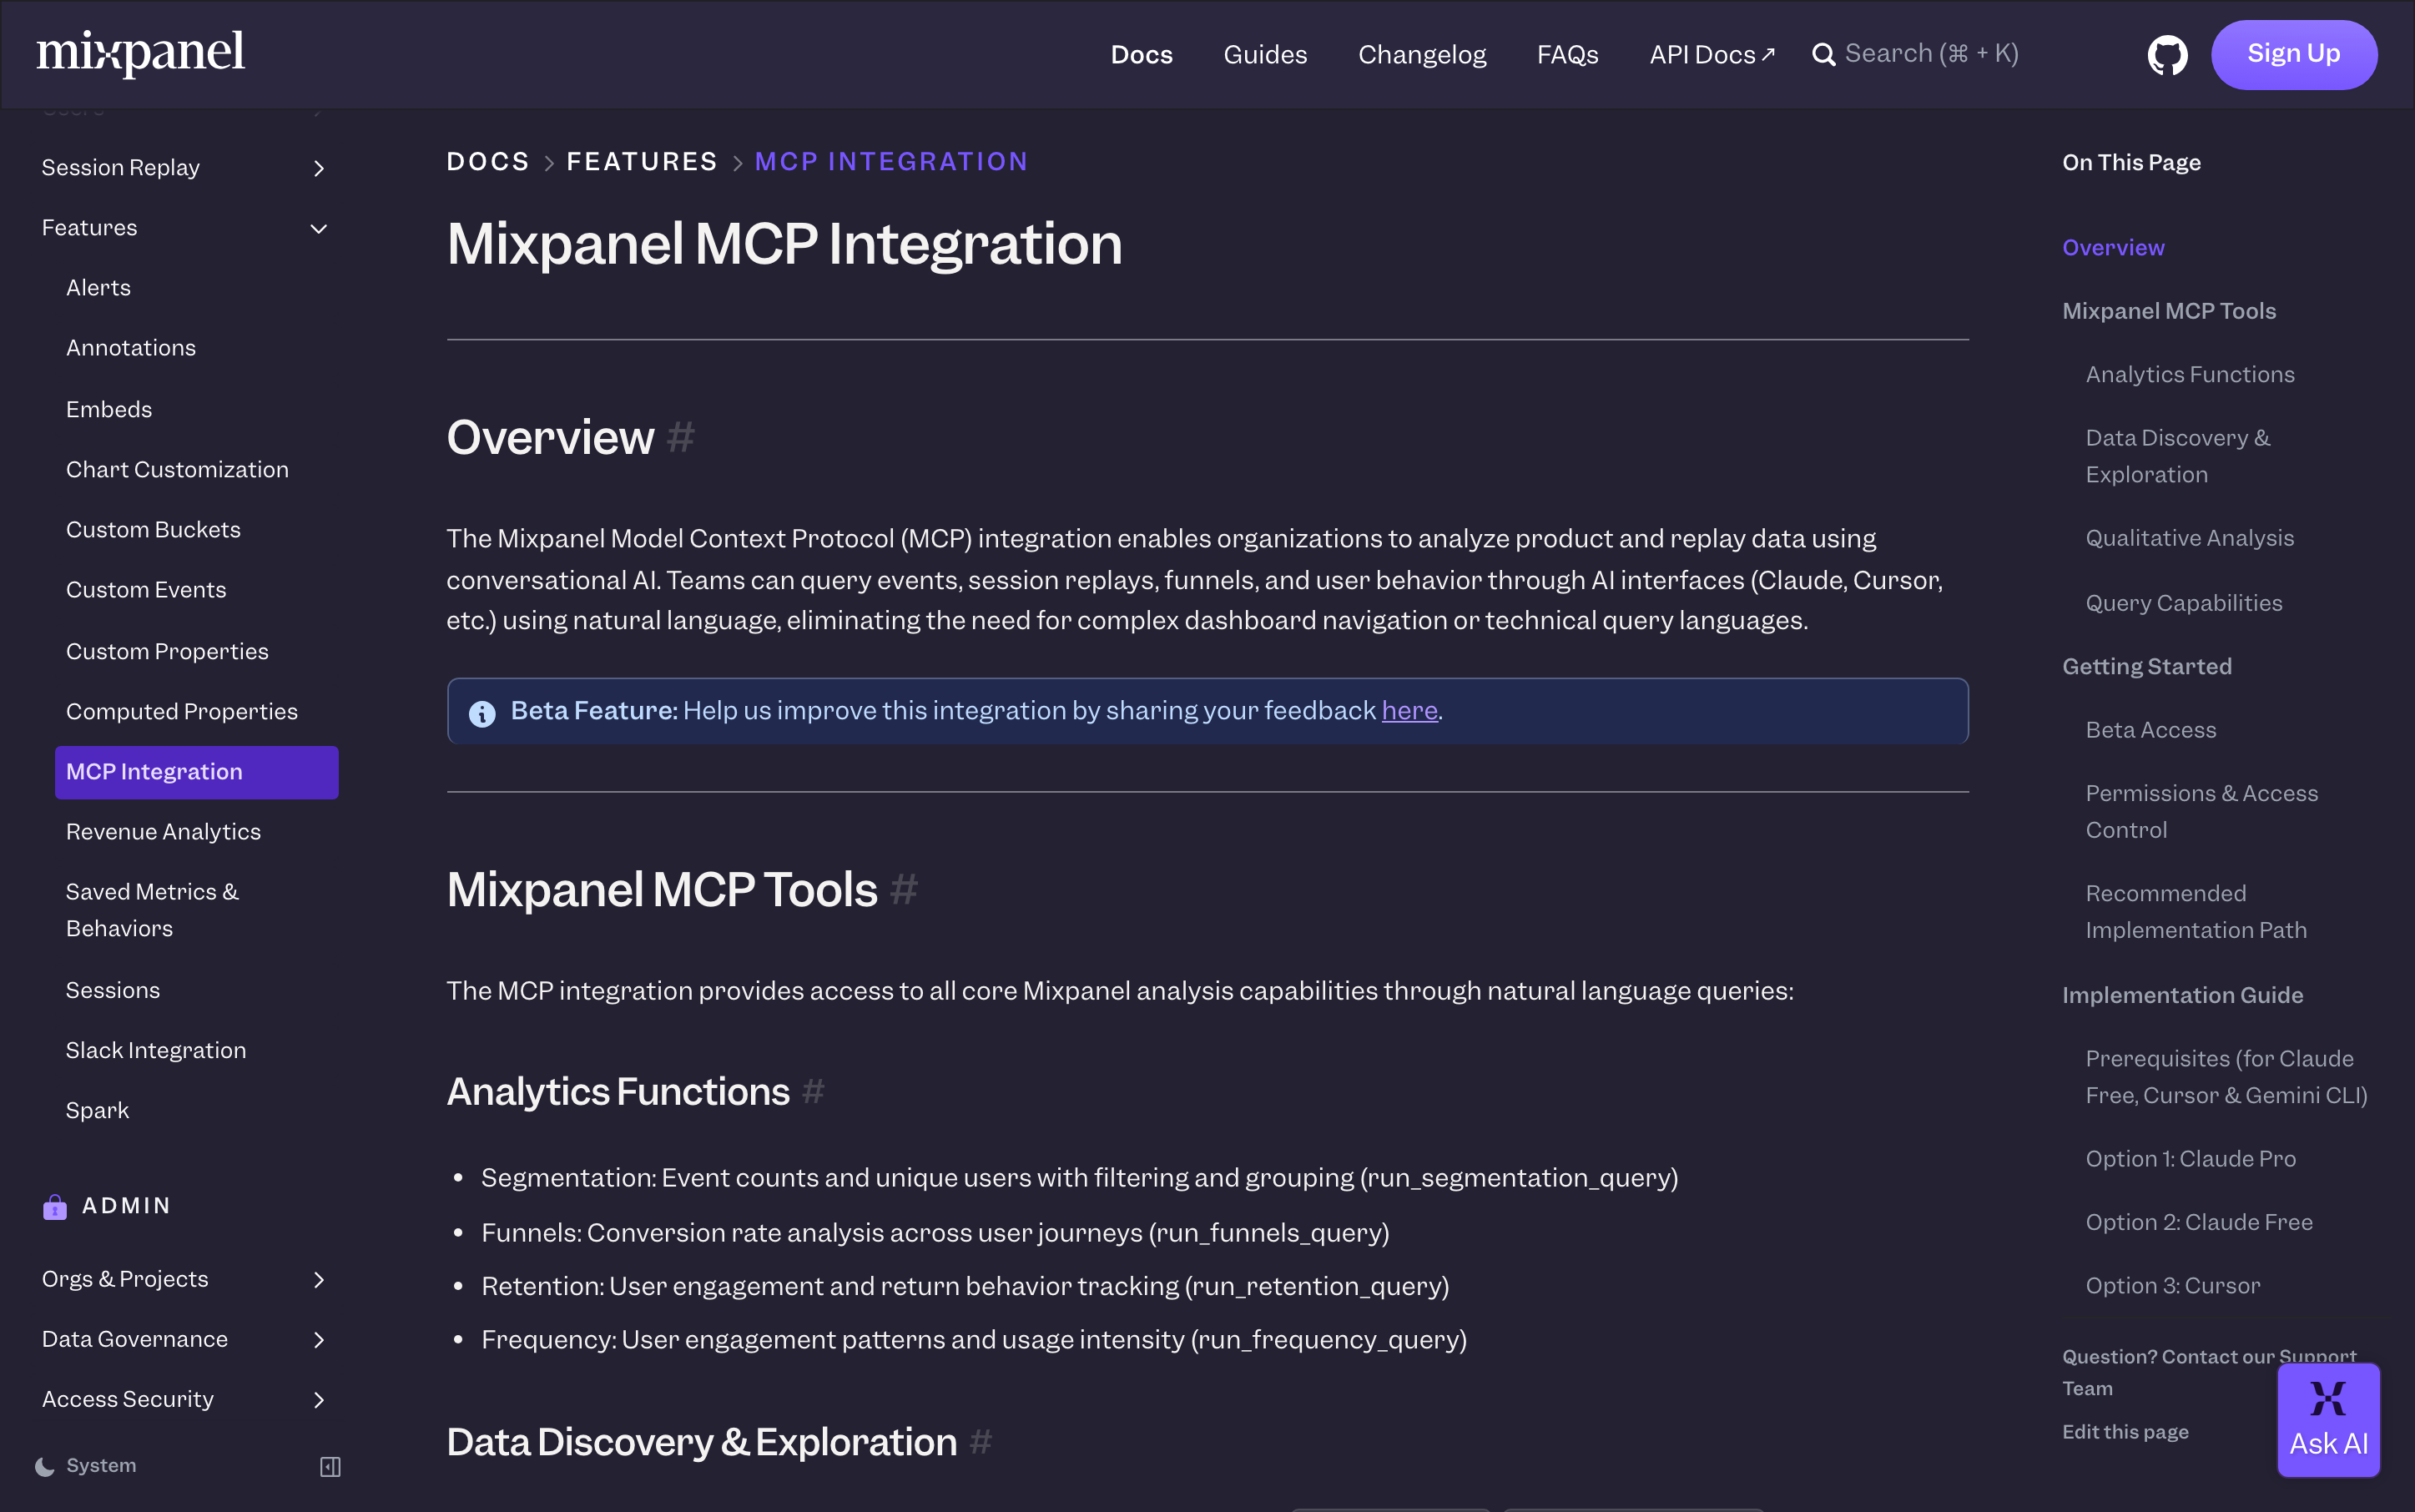Viewport: 2415px width, 1512px height.
Task: Click the Mixpanel logo
Action: pyautogui.click(x=141, y=53)
